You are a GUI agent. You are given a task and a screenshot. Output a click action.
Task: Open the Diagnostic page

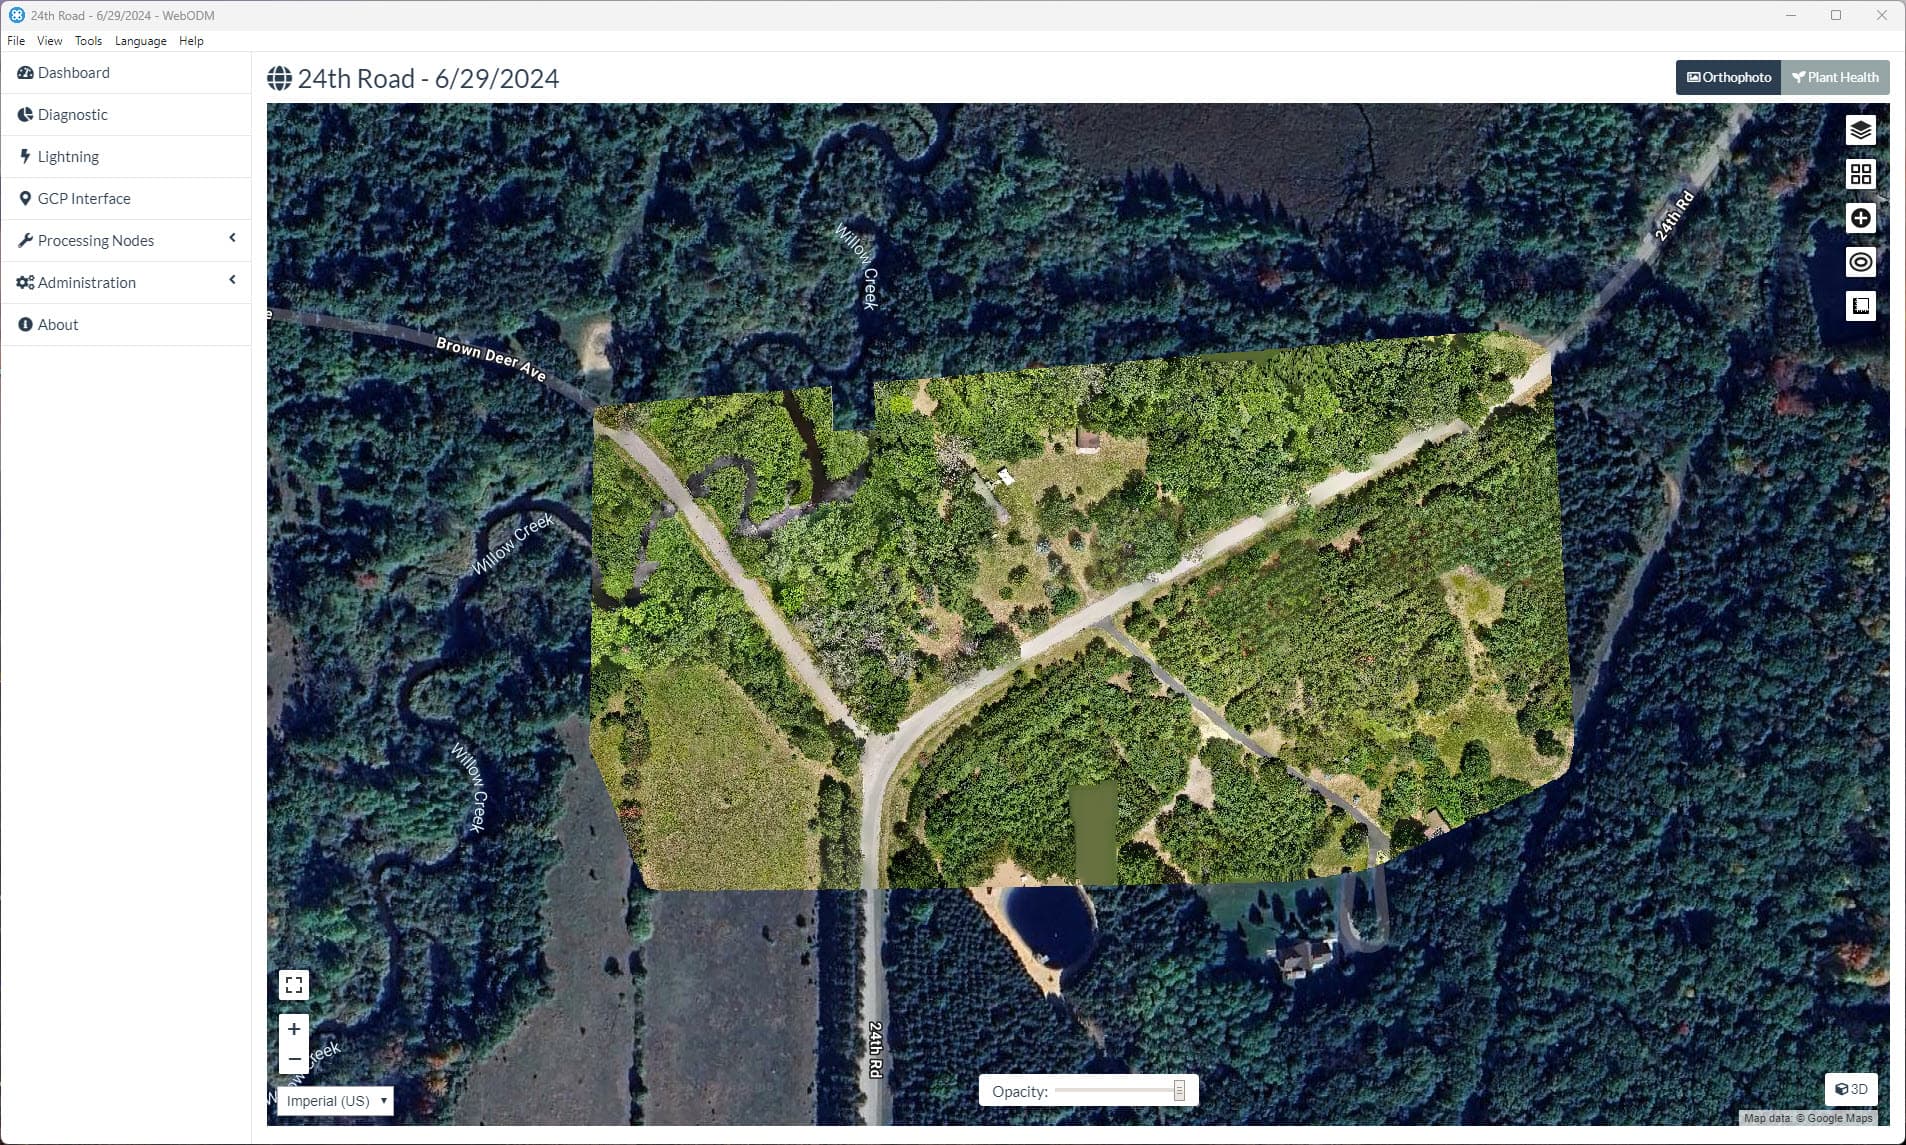(x=71, y=114)
